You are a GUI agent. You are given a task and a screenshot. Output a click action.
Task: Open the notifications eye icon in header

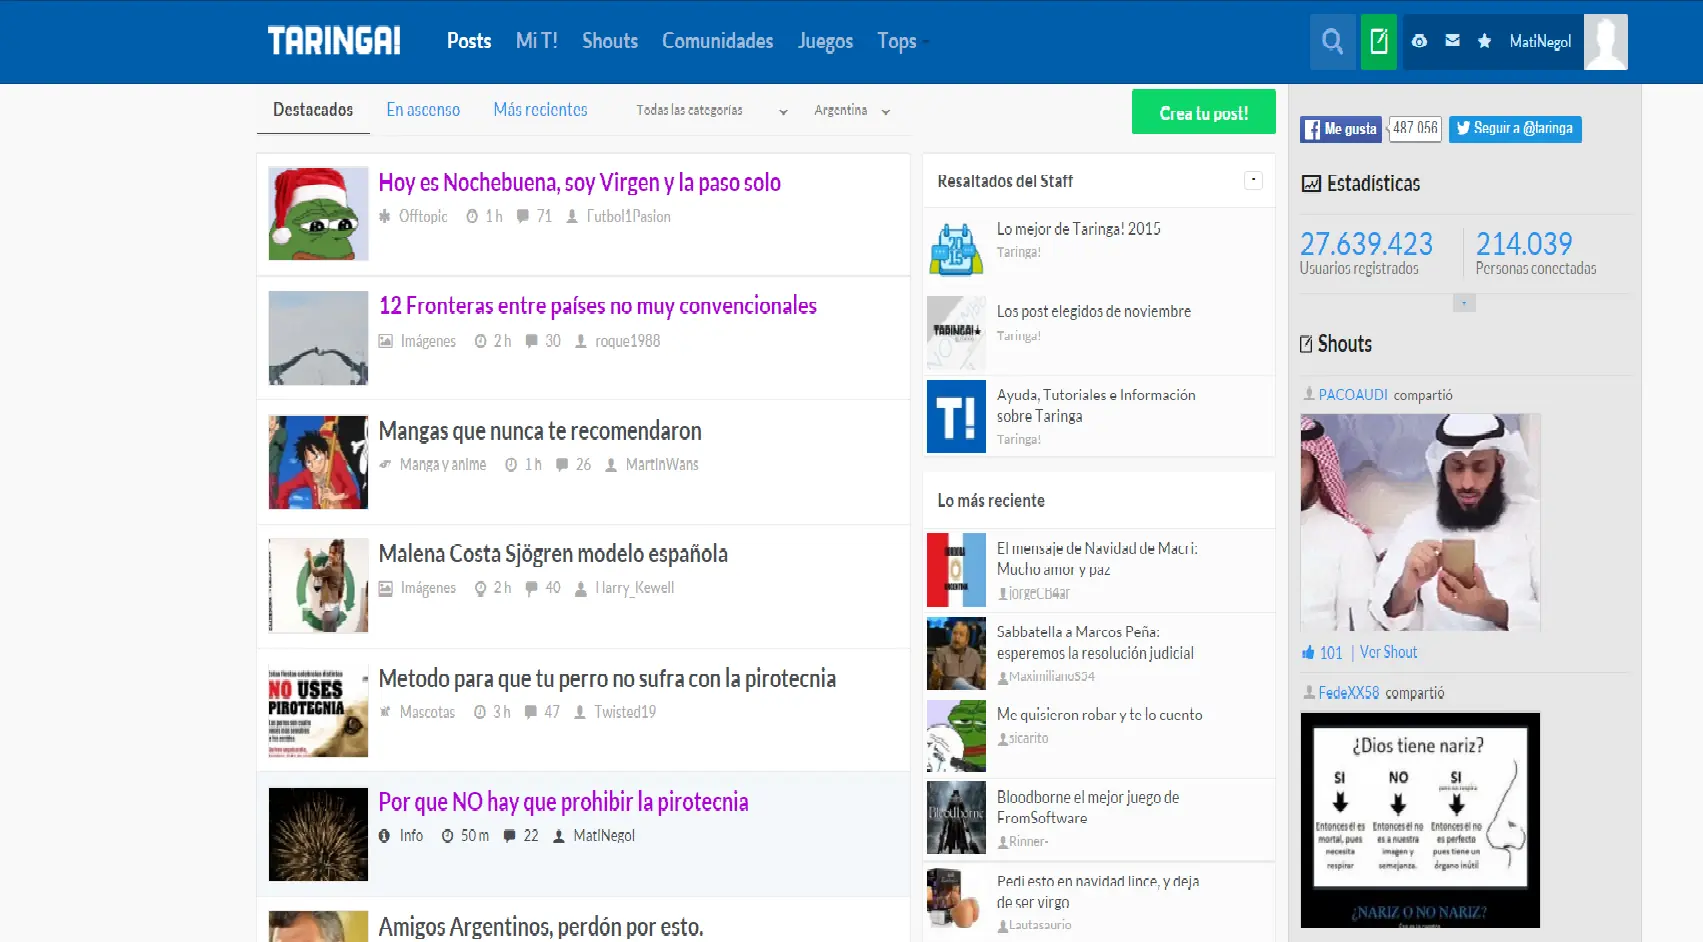(x=1419, y=41)
